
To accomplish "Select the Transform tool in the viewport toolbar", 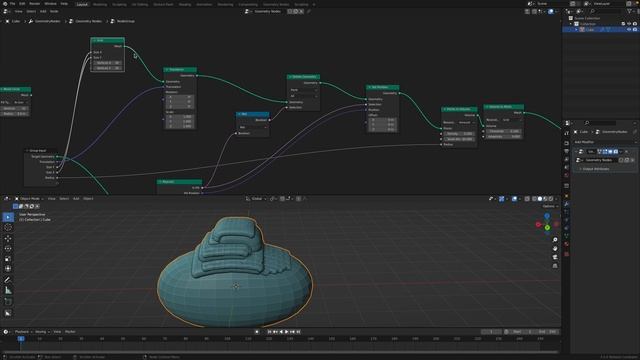I will [x=8, y=269].
